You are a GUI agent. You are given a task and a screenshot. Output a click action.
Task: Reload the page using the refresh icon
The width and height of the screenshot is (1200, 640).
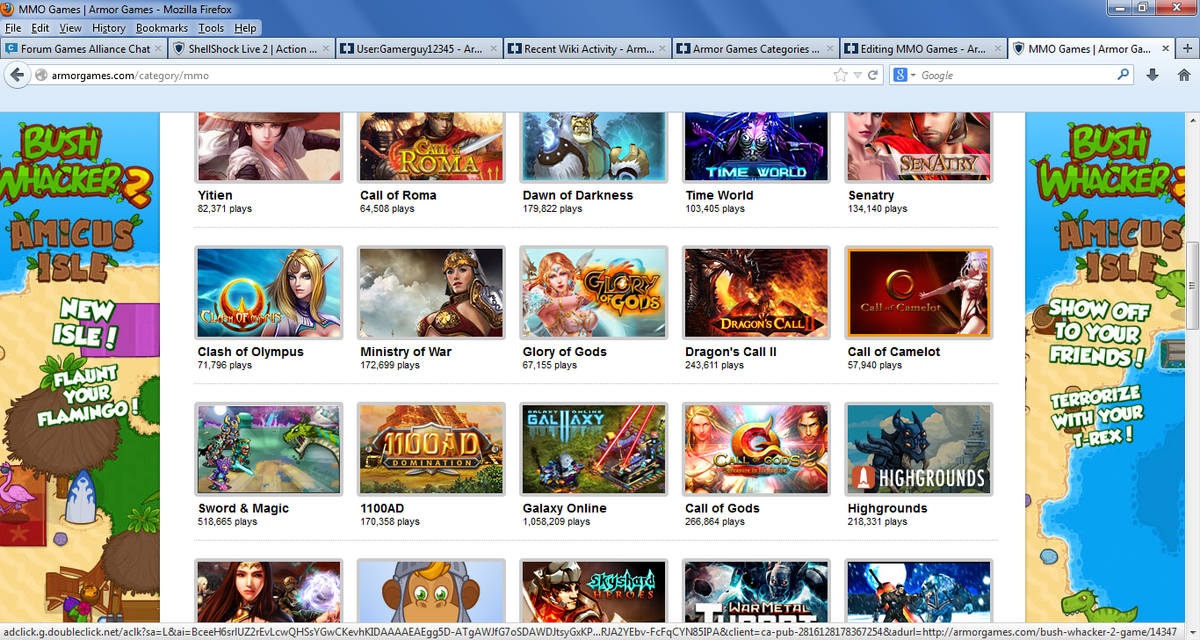[873, 75]
